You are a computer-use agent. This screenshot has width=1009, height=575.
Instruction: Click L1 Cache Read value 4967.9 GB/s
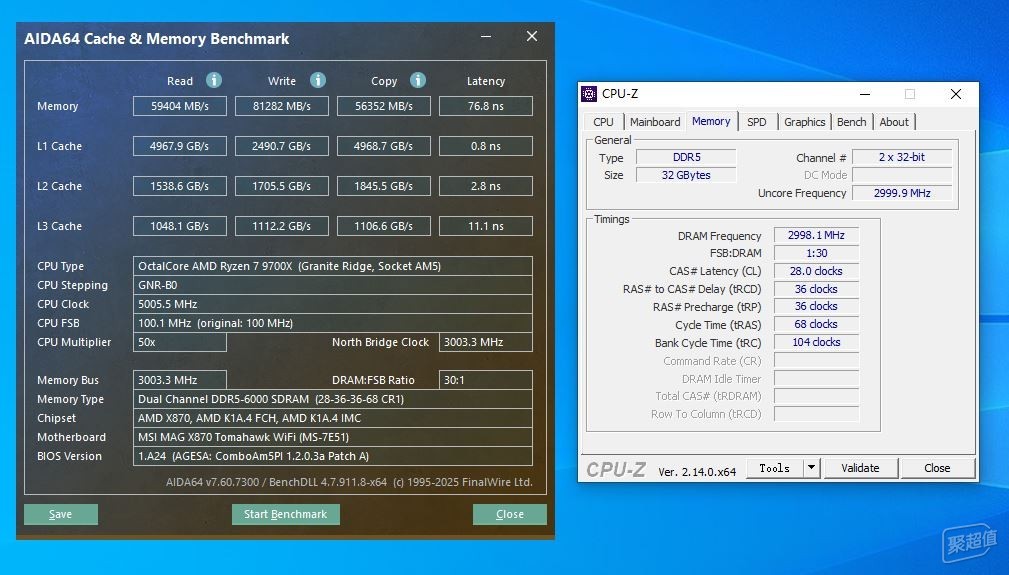coord(180,146)
